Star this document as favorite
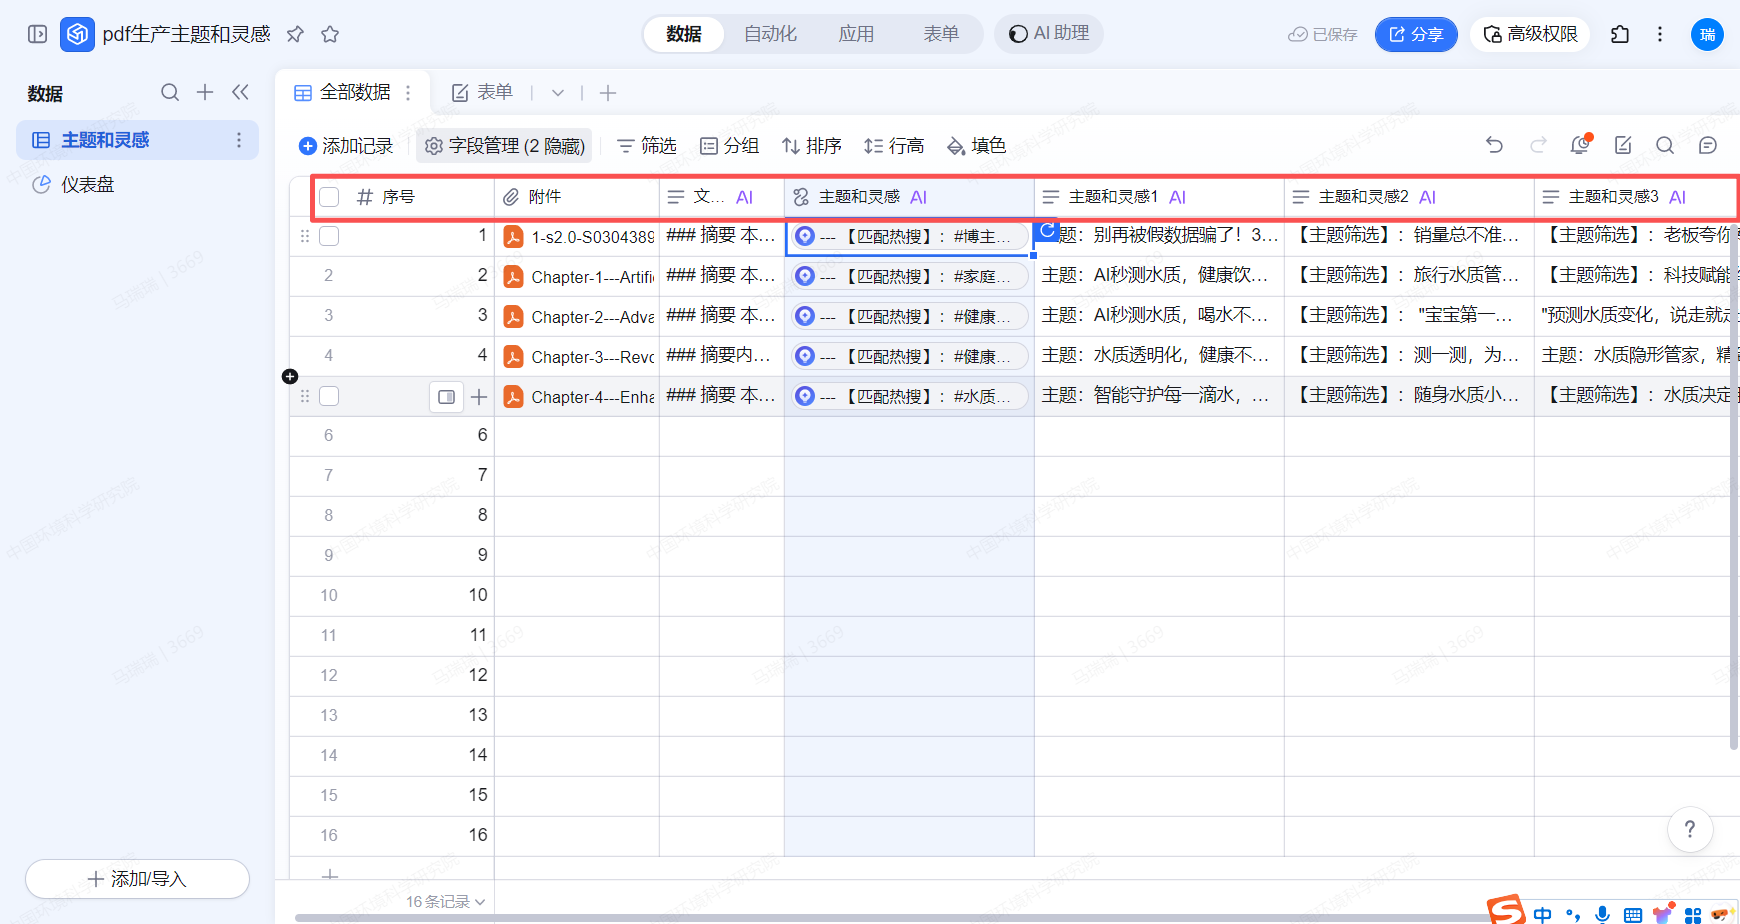1740x924 pixels. 330,34
